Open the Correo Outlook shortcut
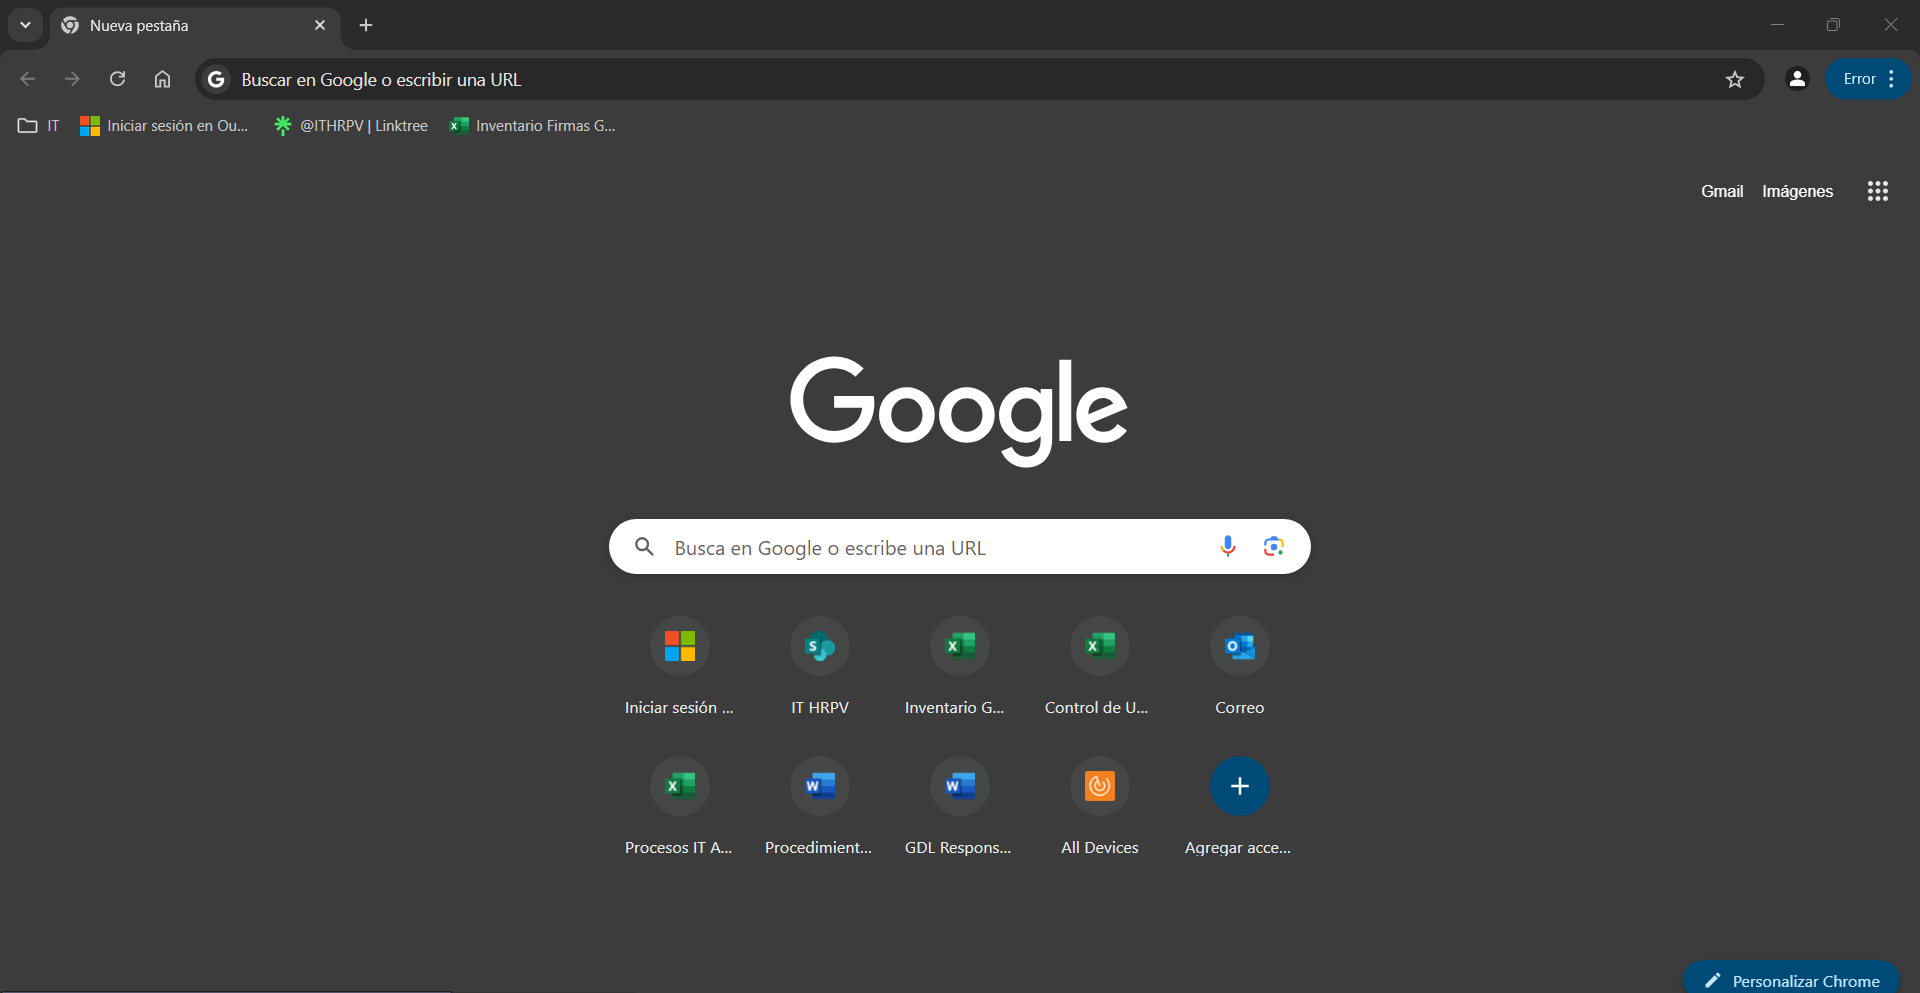 (1240, 667)
